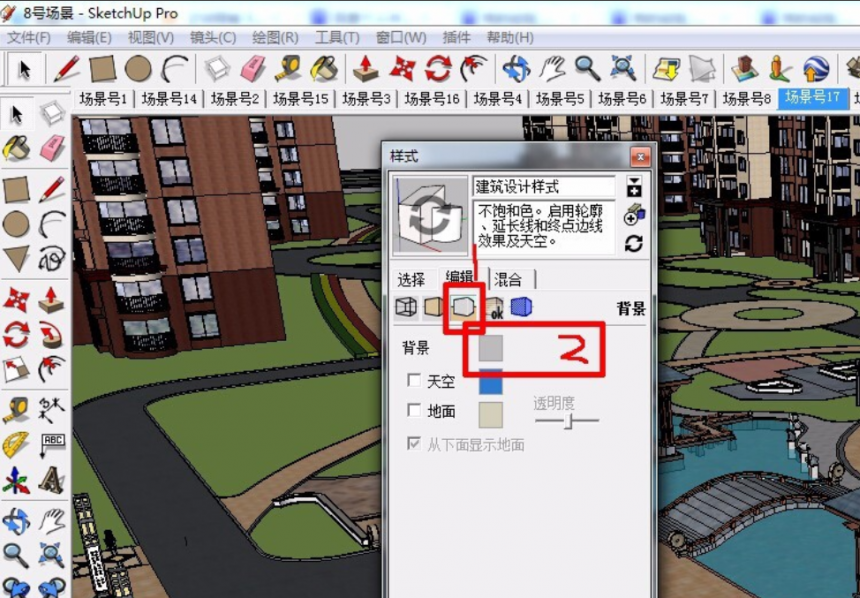
Task: Select the Text label tool in left toolbar
Action: point(52,444)
